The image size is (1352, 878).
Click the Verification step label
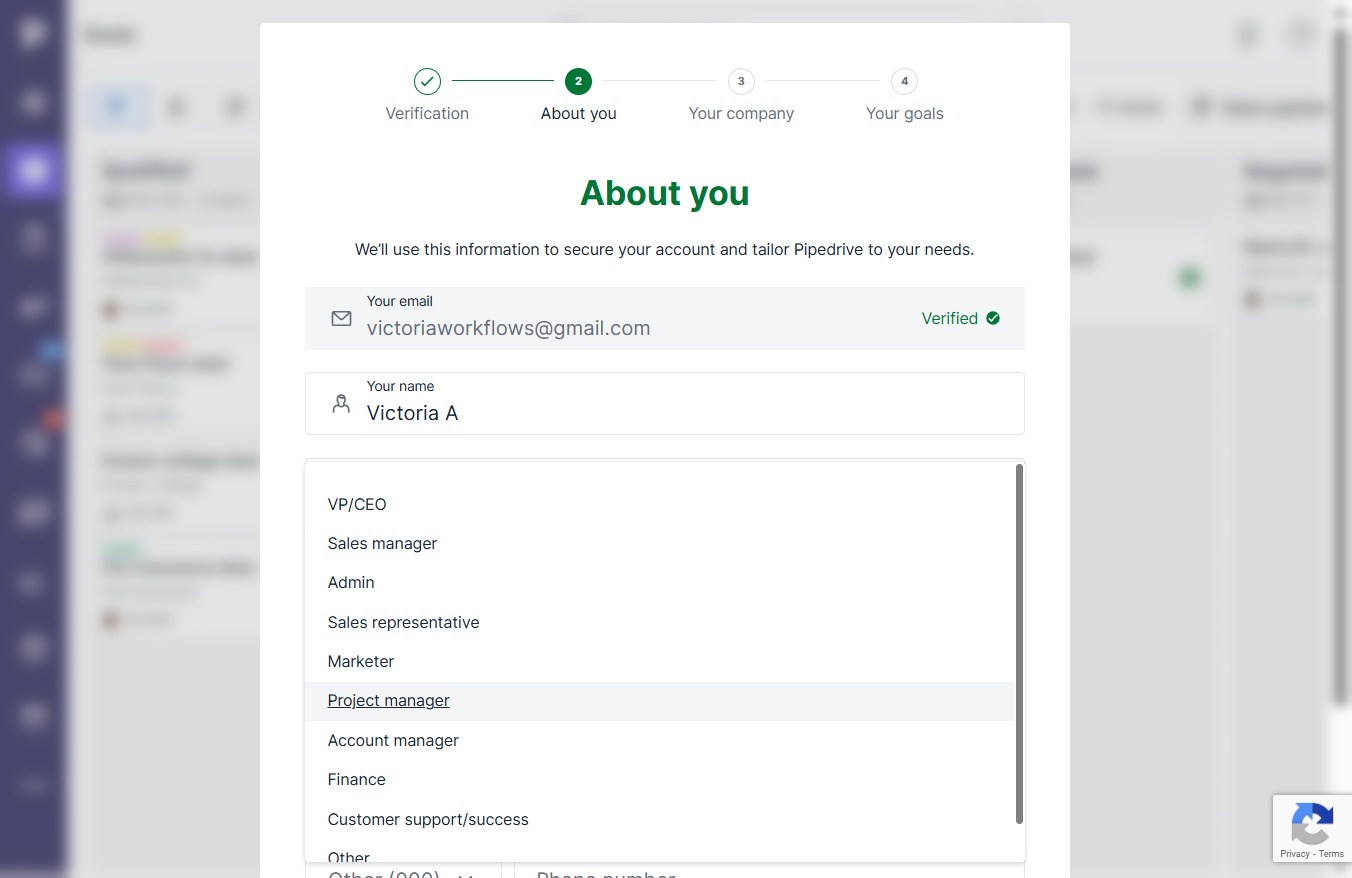[x=427, y=113]
